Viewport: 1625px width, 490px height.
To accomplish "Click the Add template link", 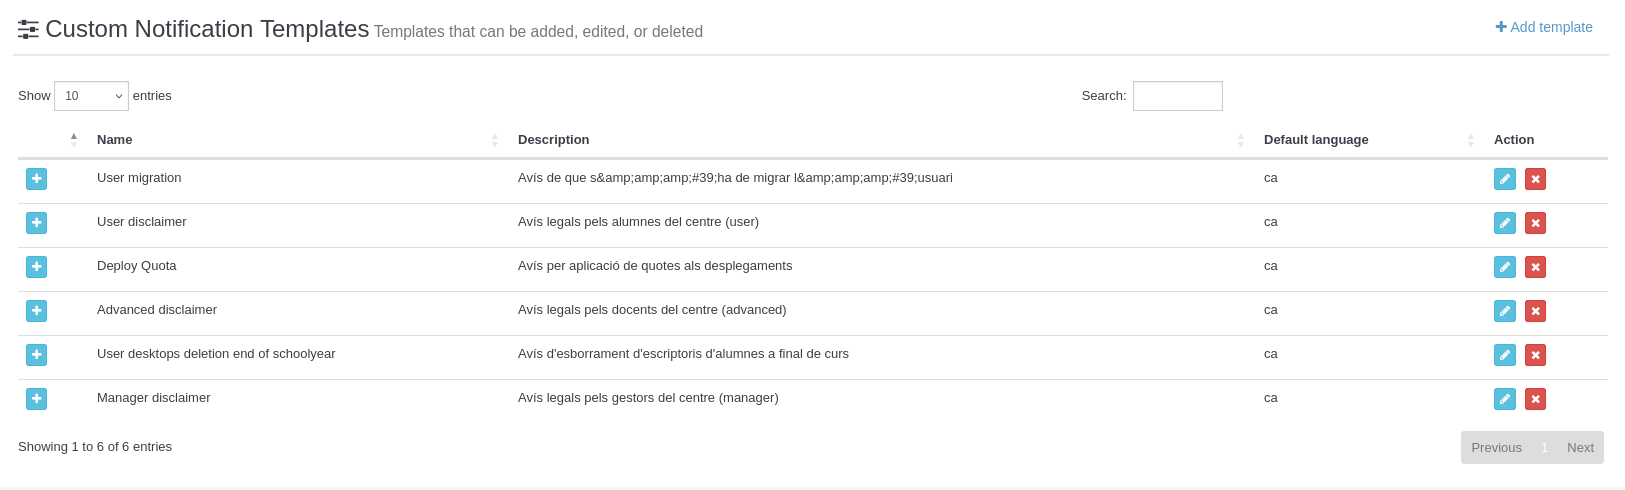I will pos(1544,27).
